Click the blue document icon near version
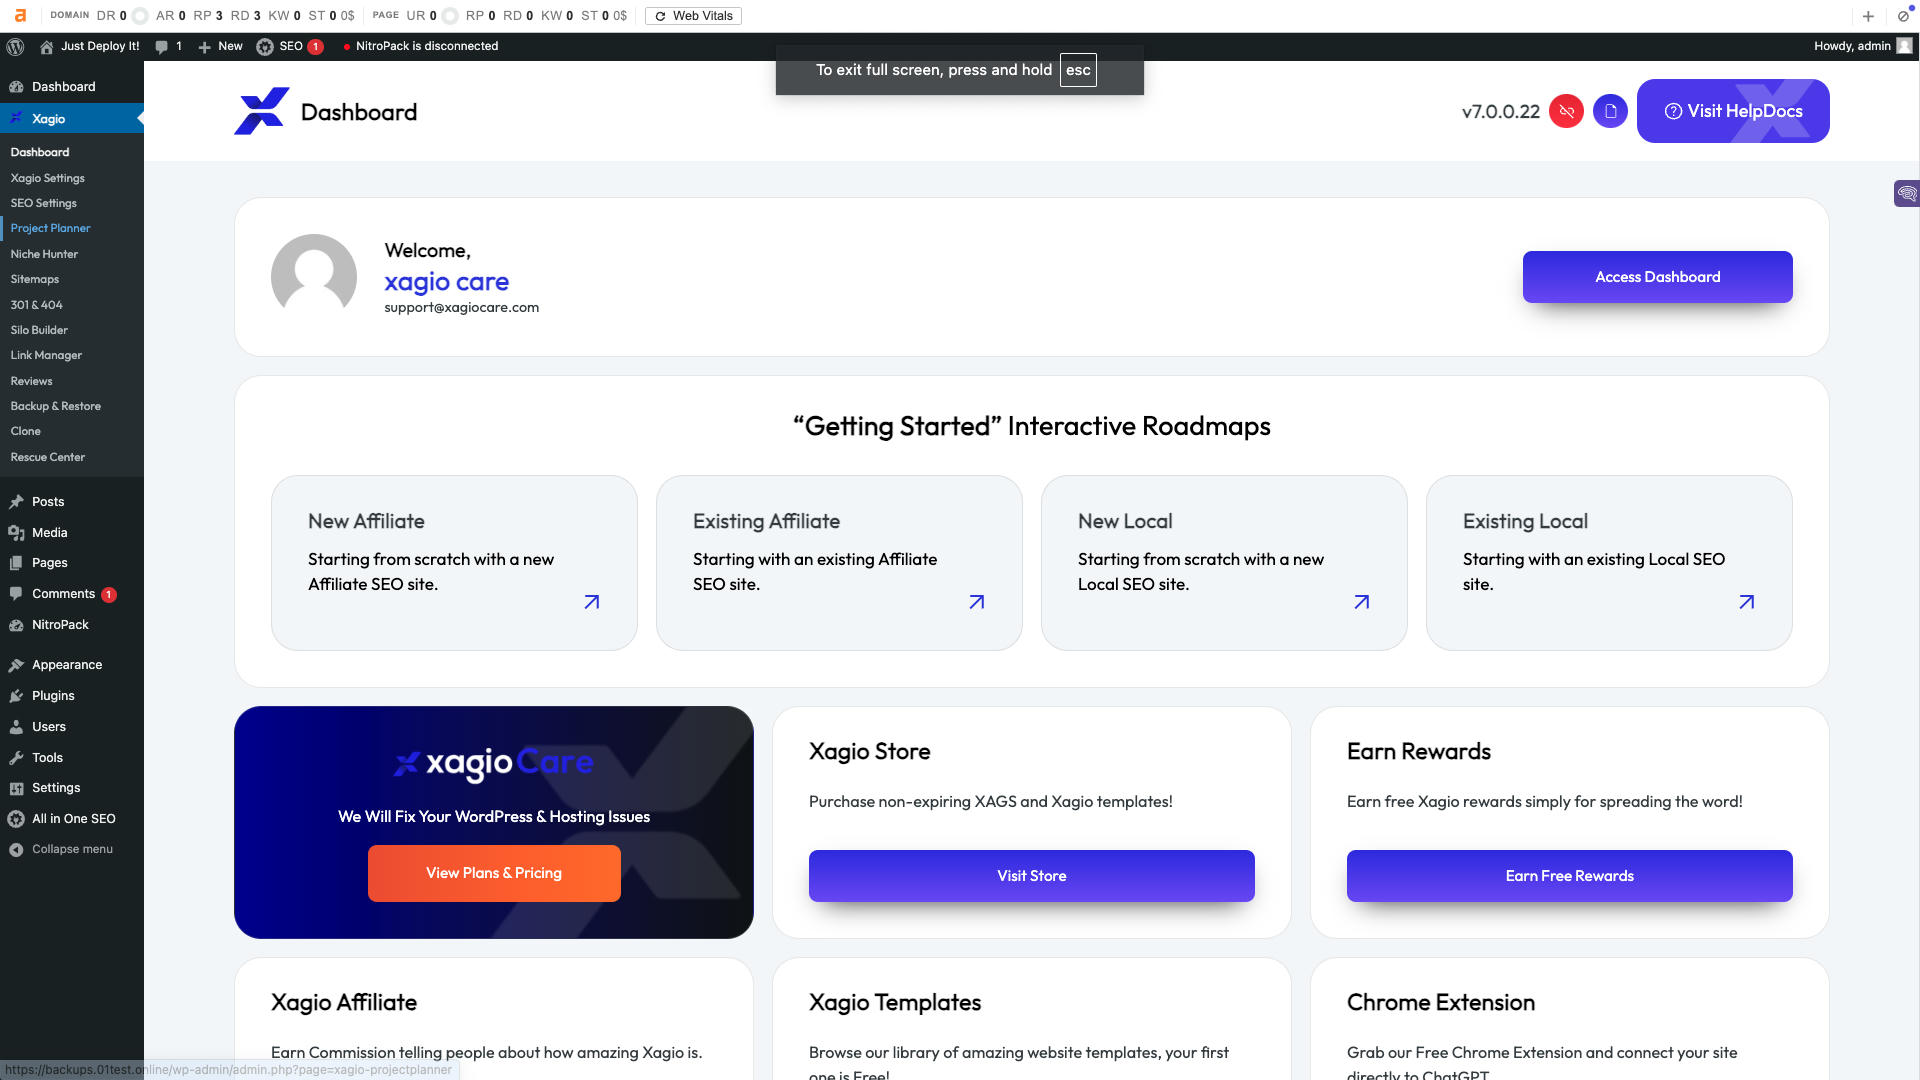The width and height of the screenshot is (1920, 1080). (x=1610, y=111)
